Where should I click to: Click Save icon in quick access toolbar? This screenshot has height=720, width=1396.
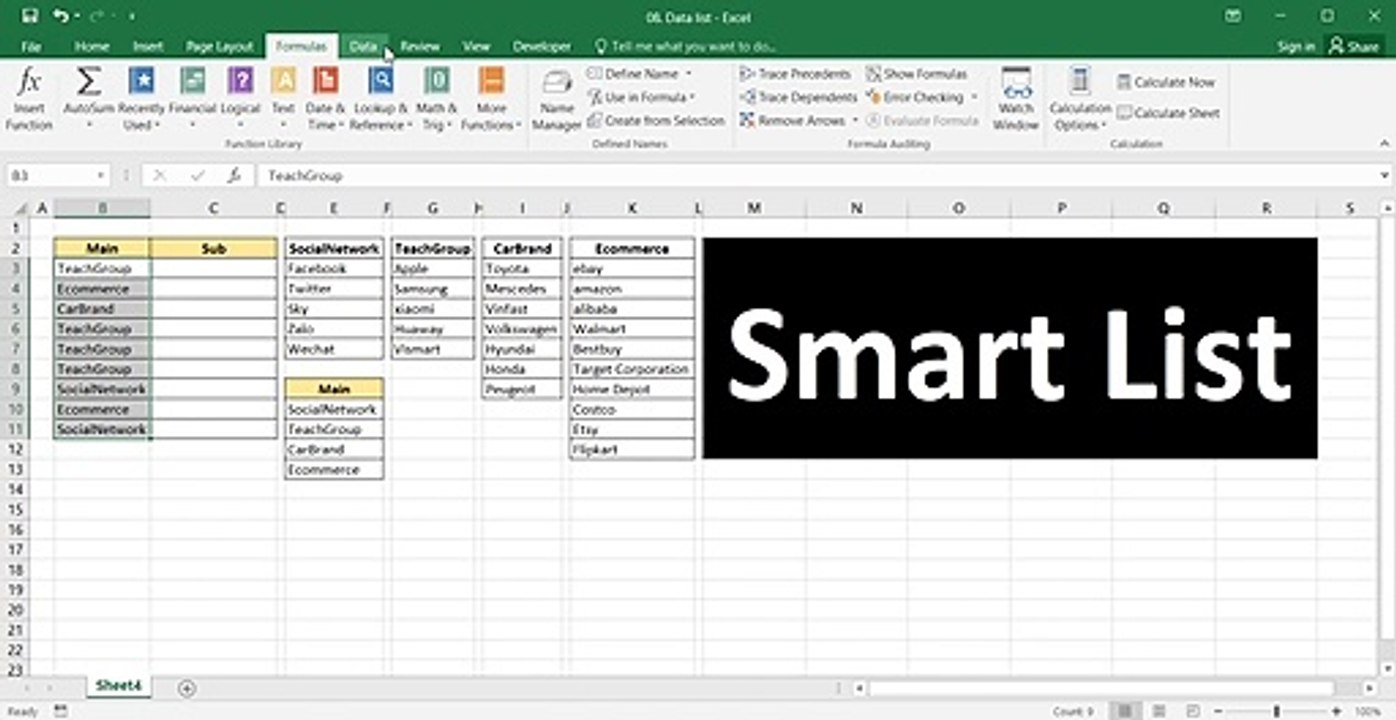tap(29, 16)
